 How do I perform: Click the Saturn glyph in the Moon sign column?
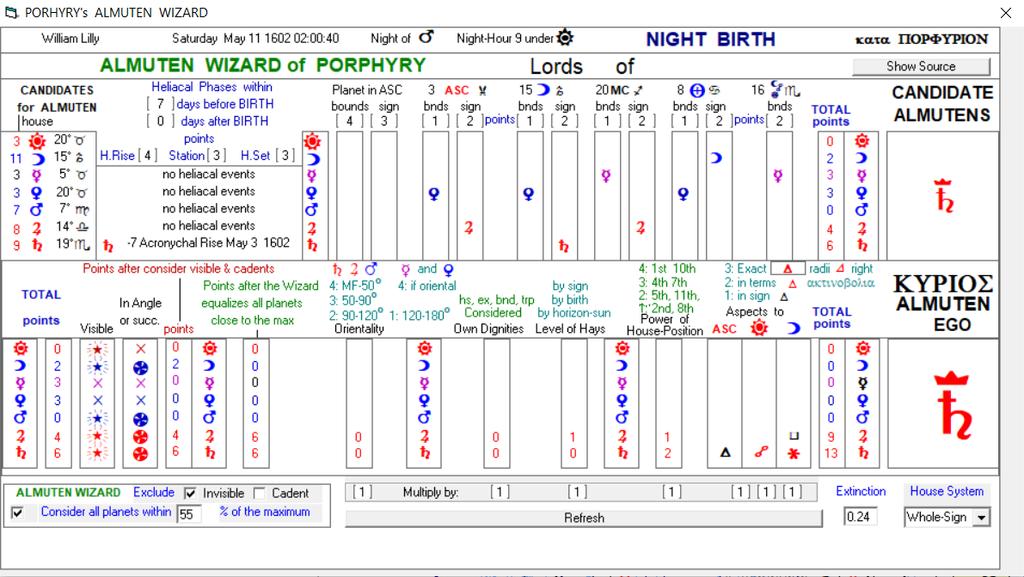point(563,245)
